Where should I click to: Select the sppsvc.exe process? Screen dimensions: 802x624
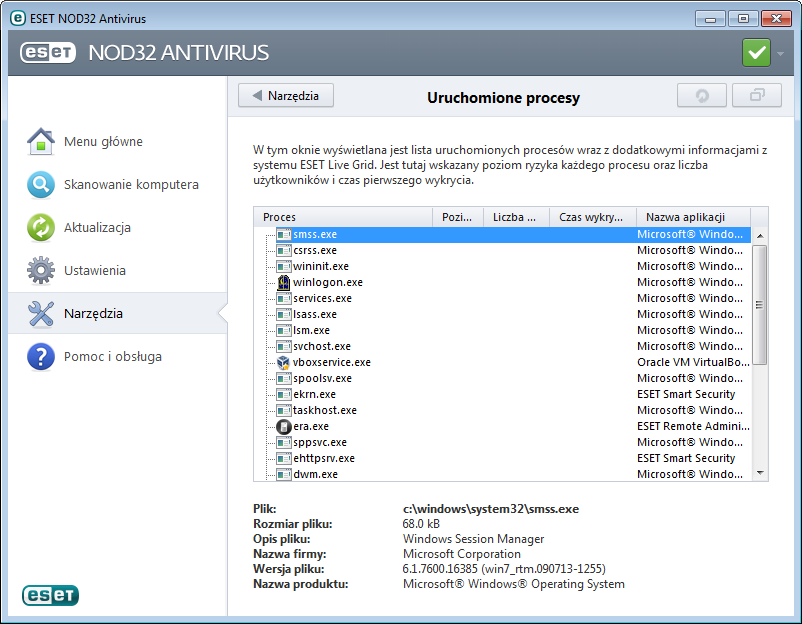pyautogui.click(x=502, y=442)
